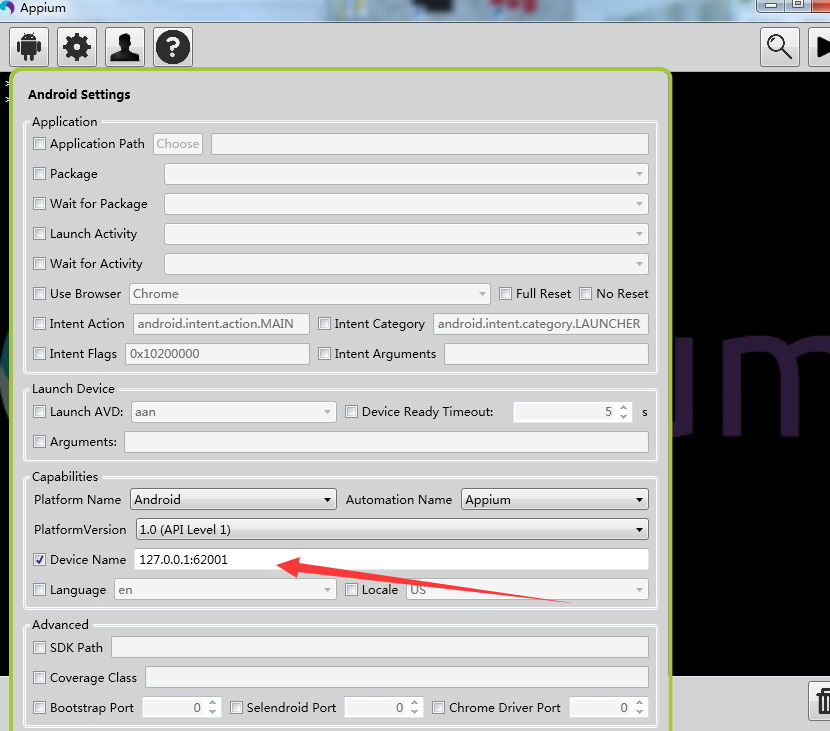Screen dimensions: 830x731
Task: Enable the Language checkbox
Action: click(x=40, y=590)
